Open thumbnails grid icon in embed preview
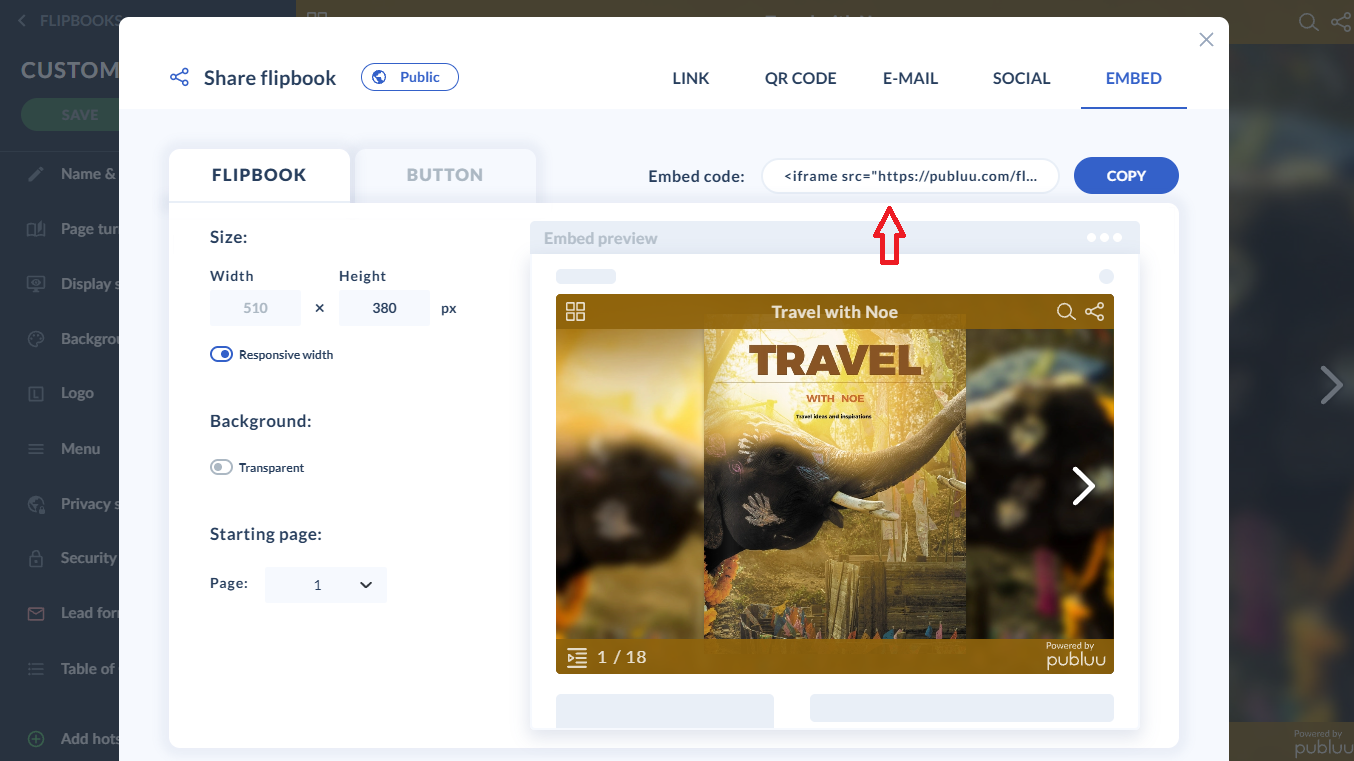This screenshot has height=761, width=1354. (x=575, y=312)
